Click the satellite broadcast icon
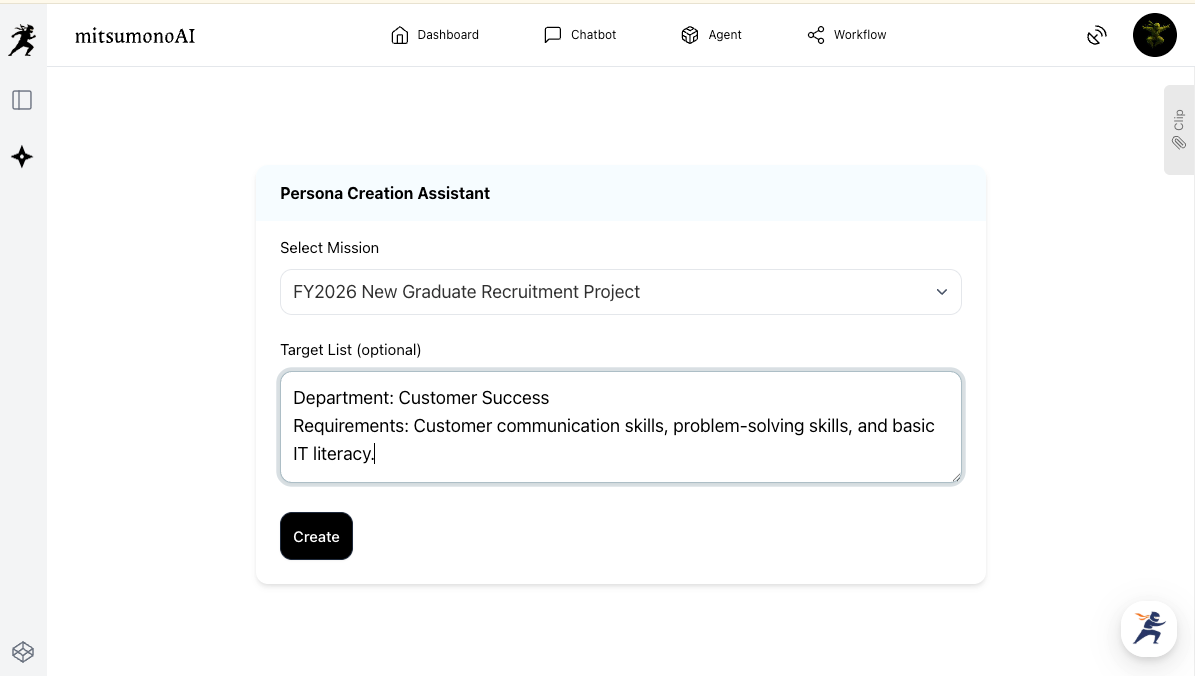 point(1097,35)
